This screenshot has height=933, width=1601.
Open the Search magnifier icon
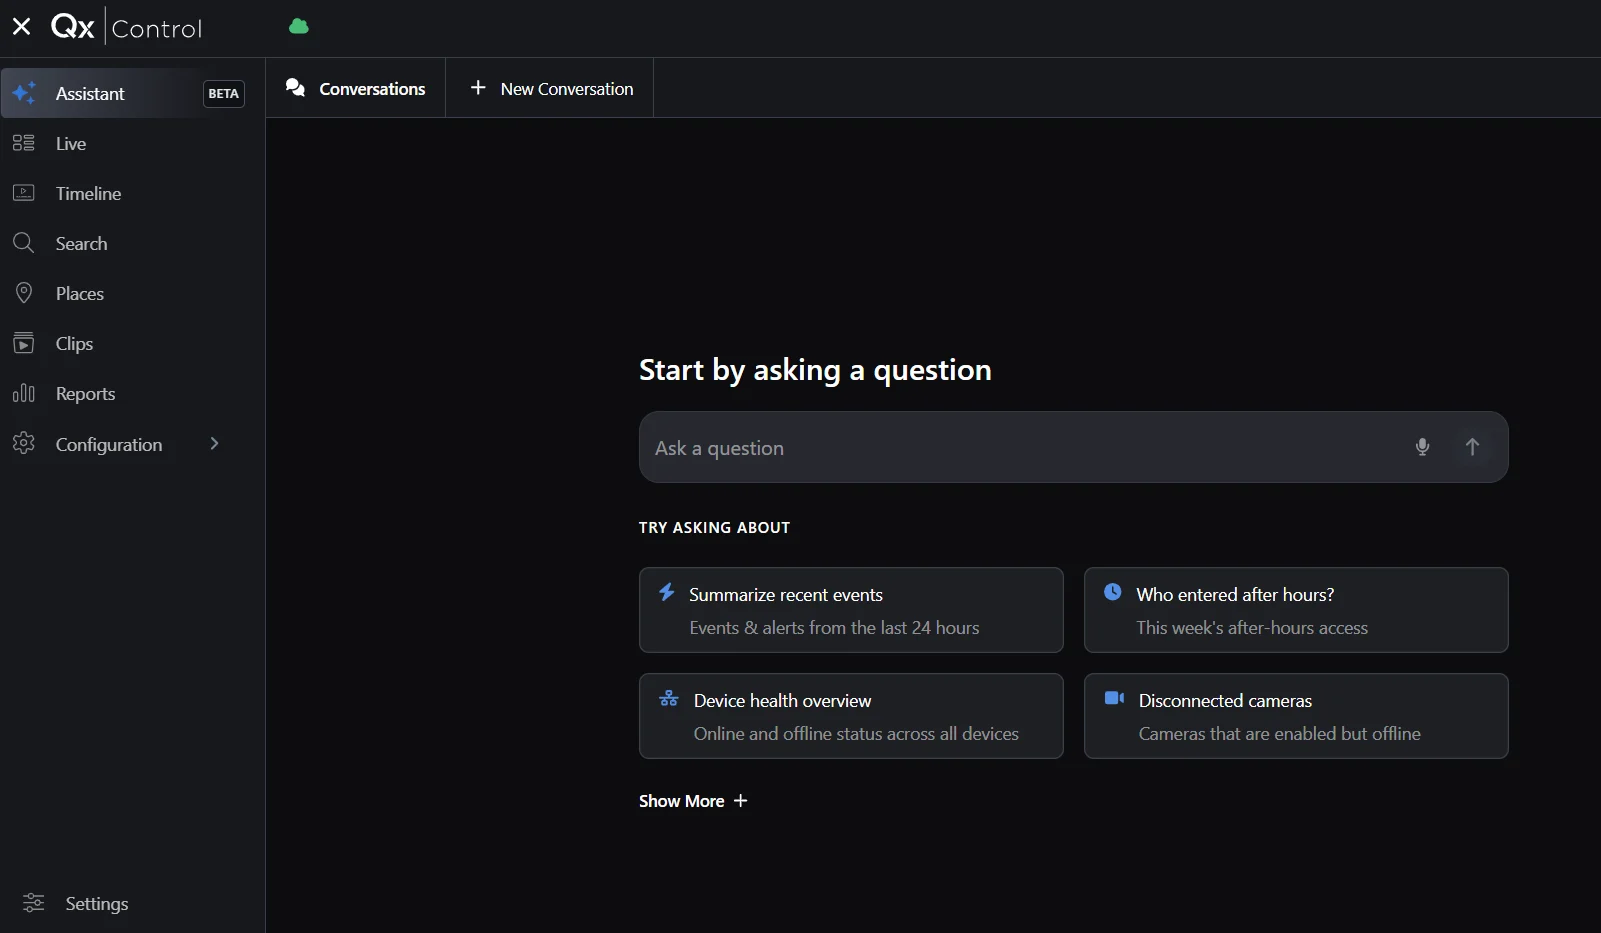[x=24, y=243]
